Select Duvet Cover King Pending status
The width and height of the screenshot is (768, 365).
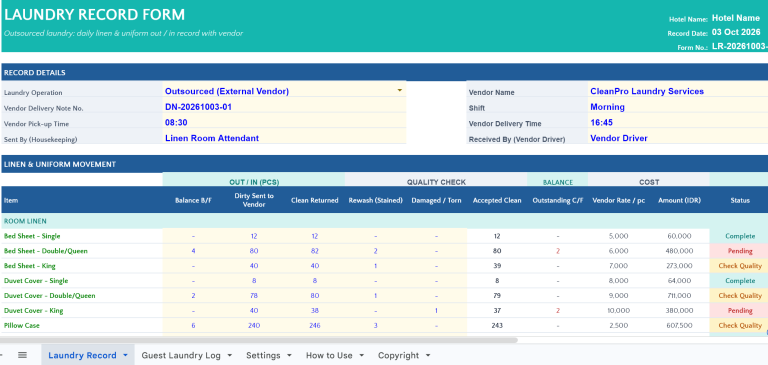tap(740, 311)
